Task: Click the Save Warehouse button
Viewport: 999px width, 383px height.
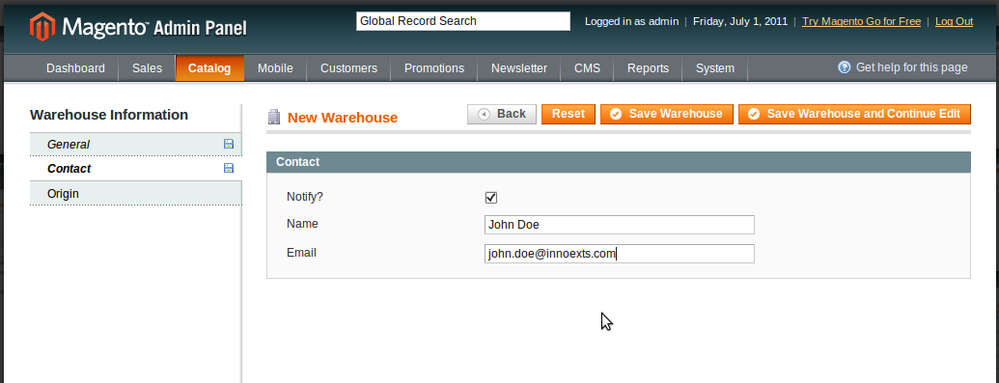Action: click(666, 114)
